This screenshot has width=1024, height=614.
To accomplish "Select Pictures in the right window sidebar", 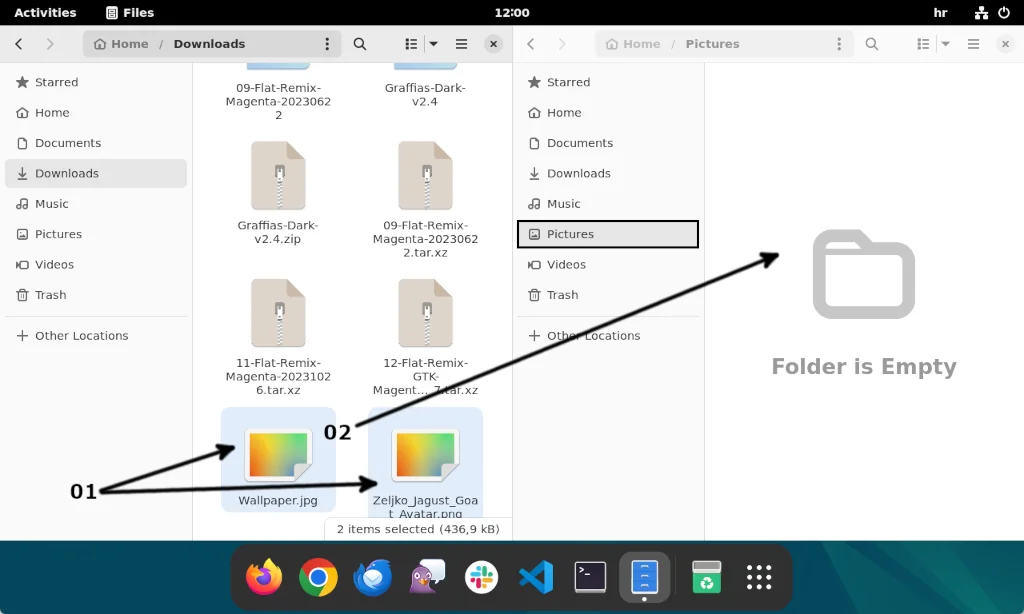I will pyautogui.click(x=608, y=234).
